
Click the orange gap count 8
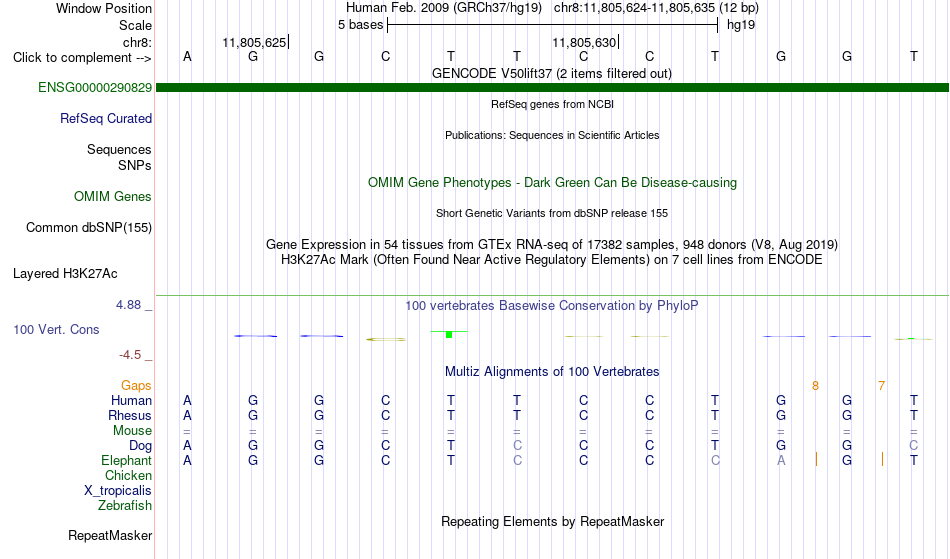pos(815,386)
